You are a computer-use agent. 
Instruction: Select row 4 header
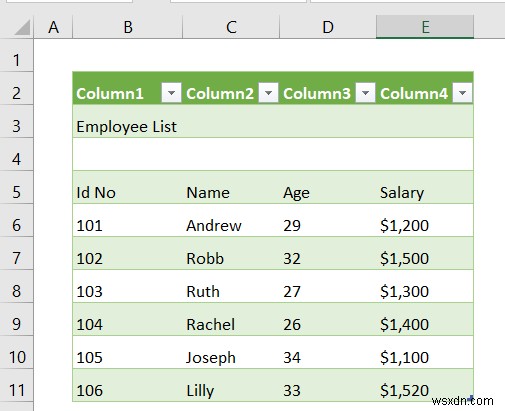[x=16, y=154]
